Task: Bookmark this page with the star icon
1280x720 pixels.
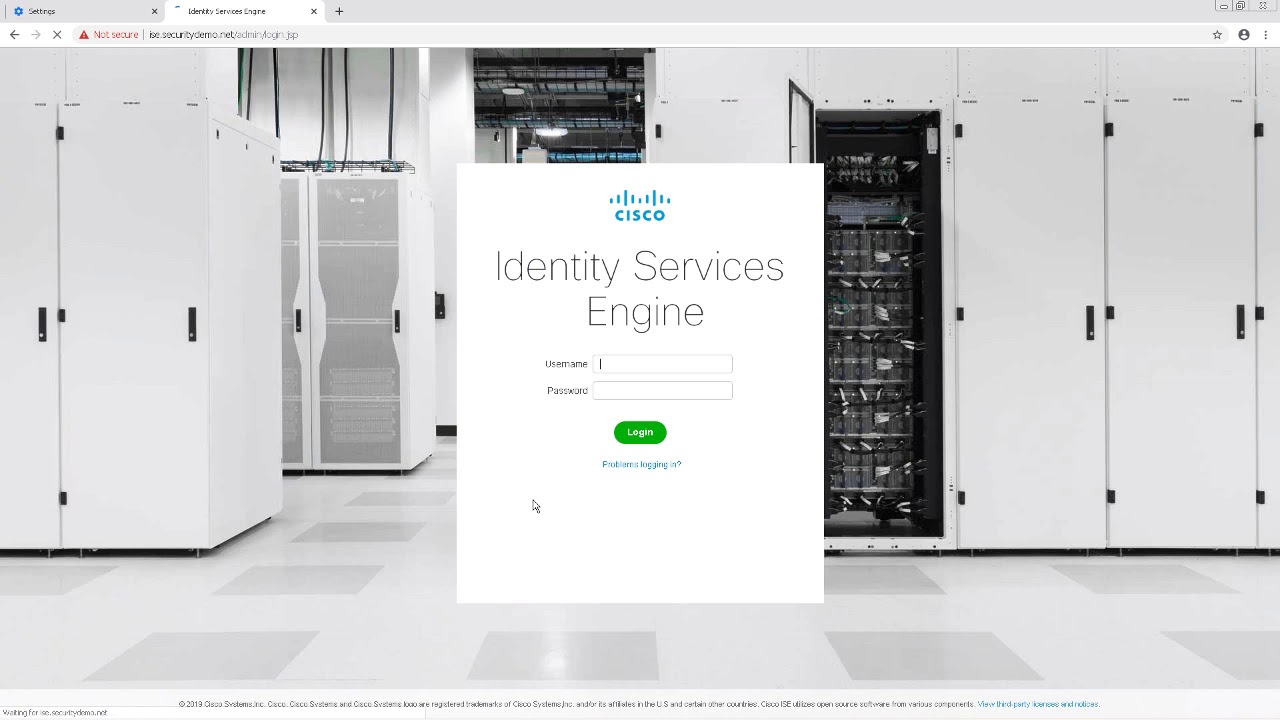Action: pyautogui.click(x=1217, y=34)
